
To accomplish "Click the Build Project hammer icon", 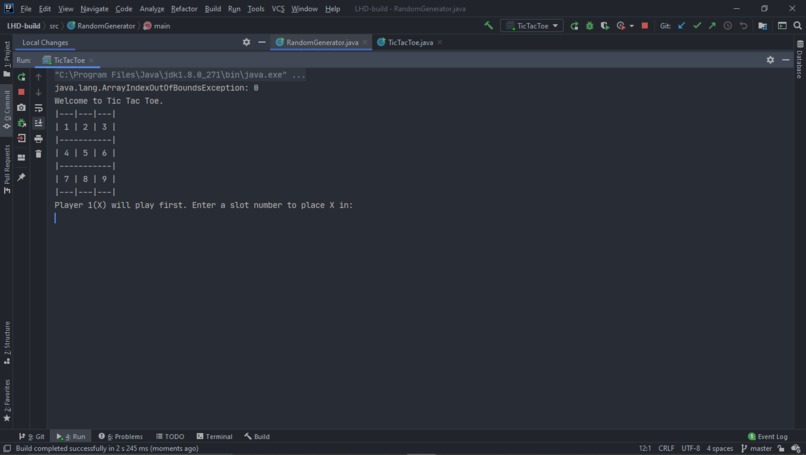I will click(x=488, y=26).
